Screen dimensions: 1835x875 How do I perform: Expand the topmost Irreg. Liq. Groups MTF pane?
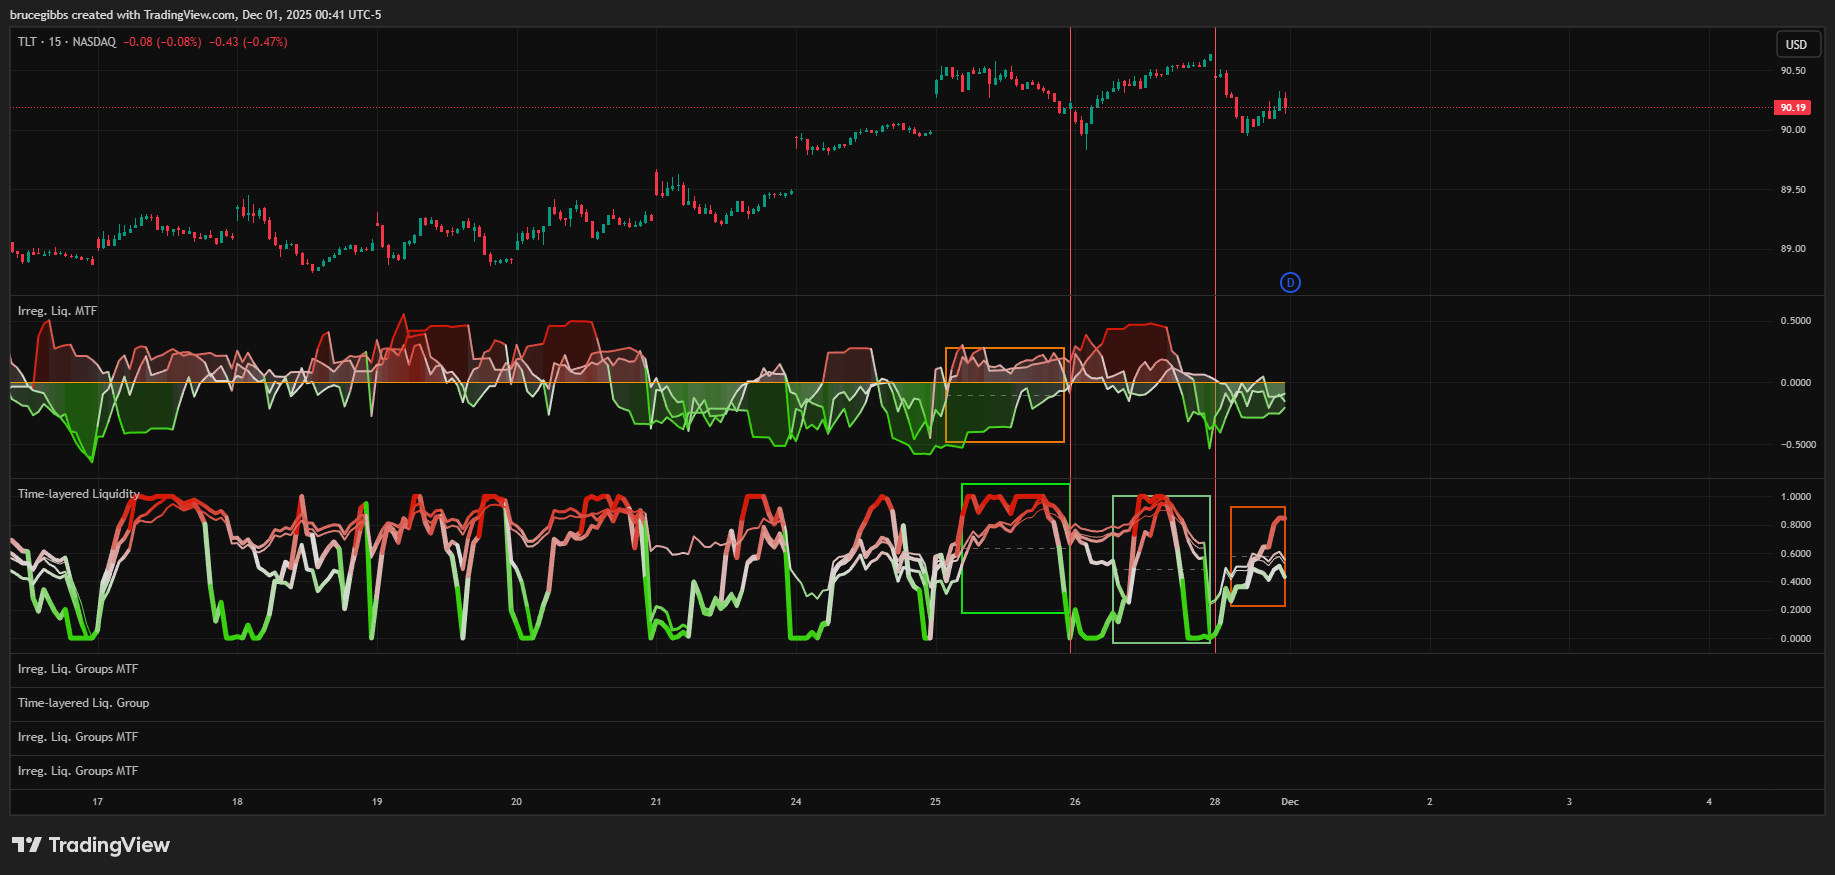coord(78,669)
